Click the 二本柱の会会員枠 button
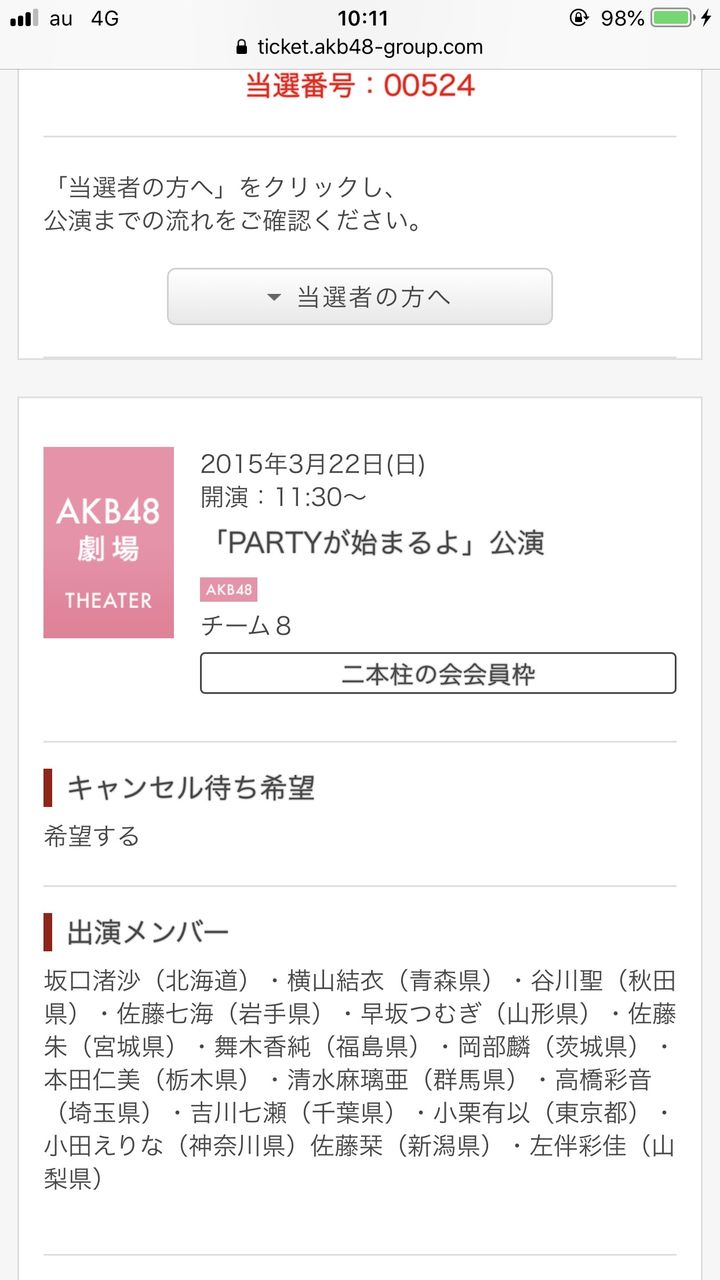 click(x=438, y=673)
